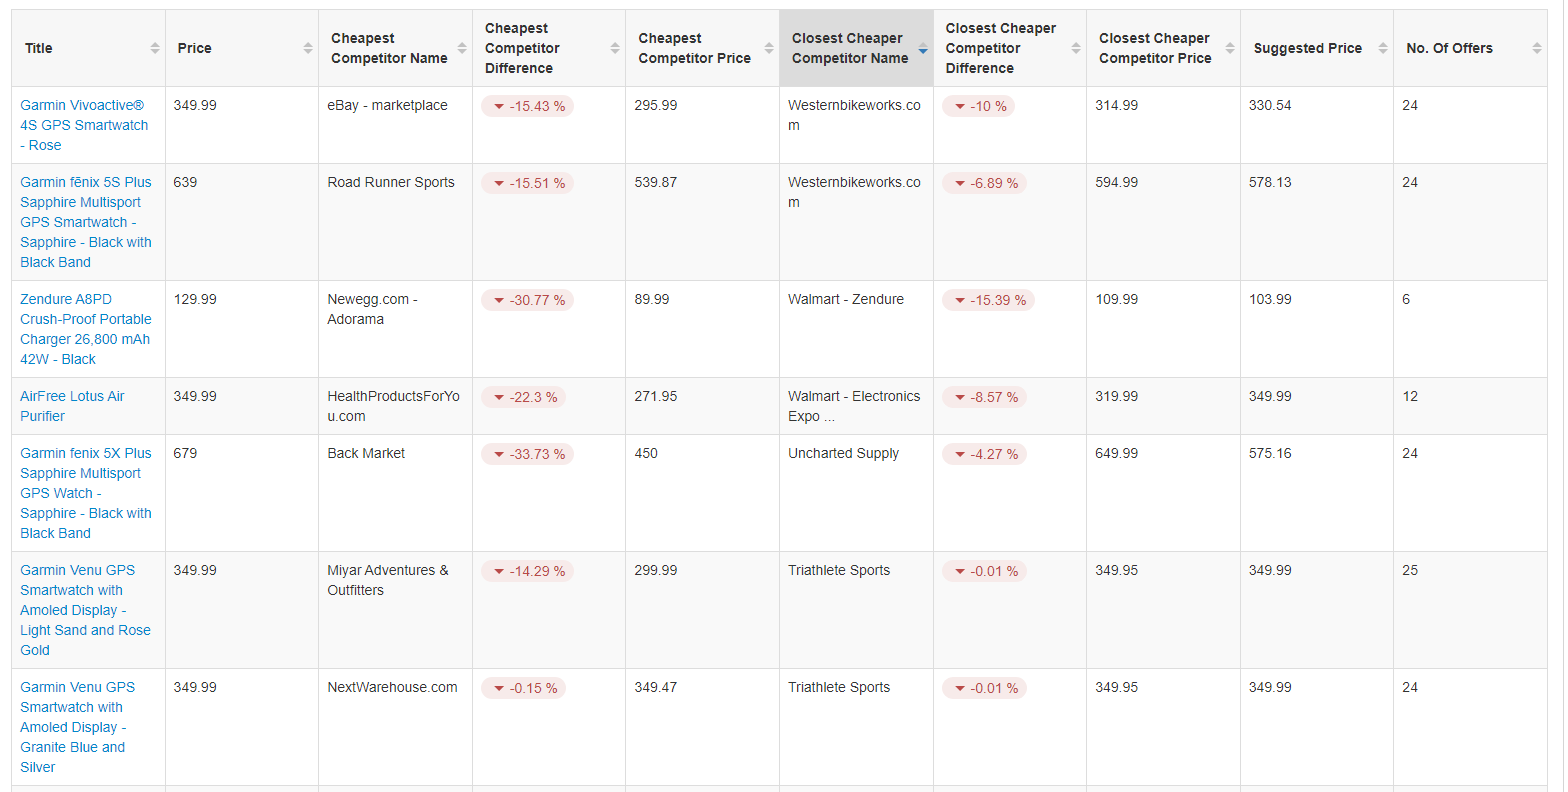
Task: Click the sort icon in Title column
Action: [x=155, y=48]
